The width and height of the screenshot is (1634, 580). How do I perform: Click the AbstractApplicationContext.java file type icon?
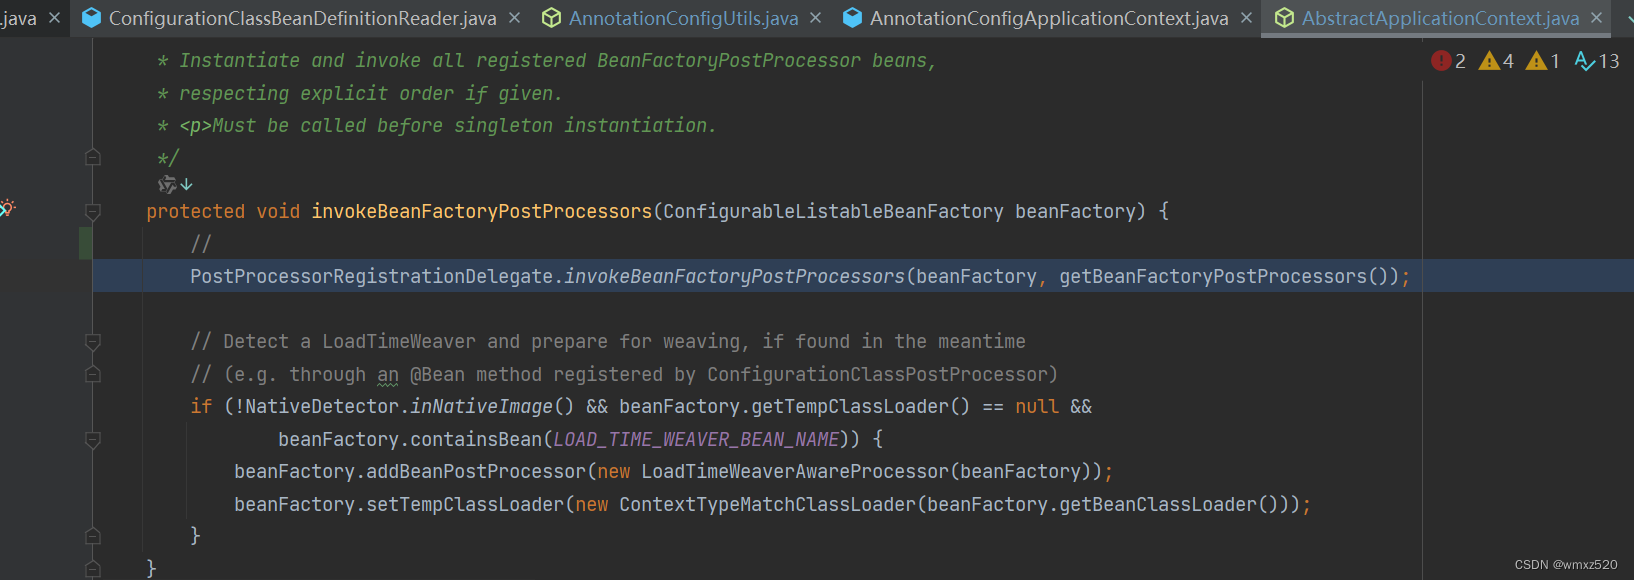pos(1284,18)
